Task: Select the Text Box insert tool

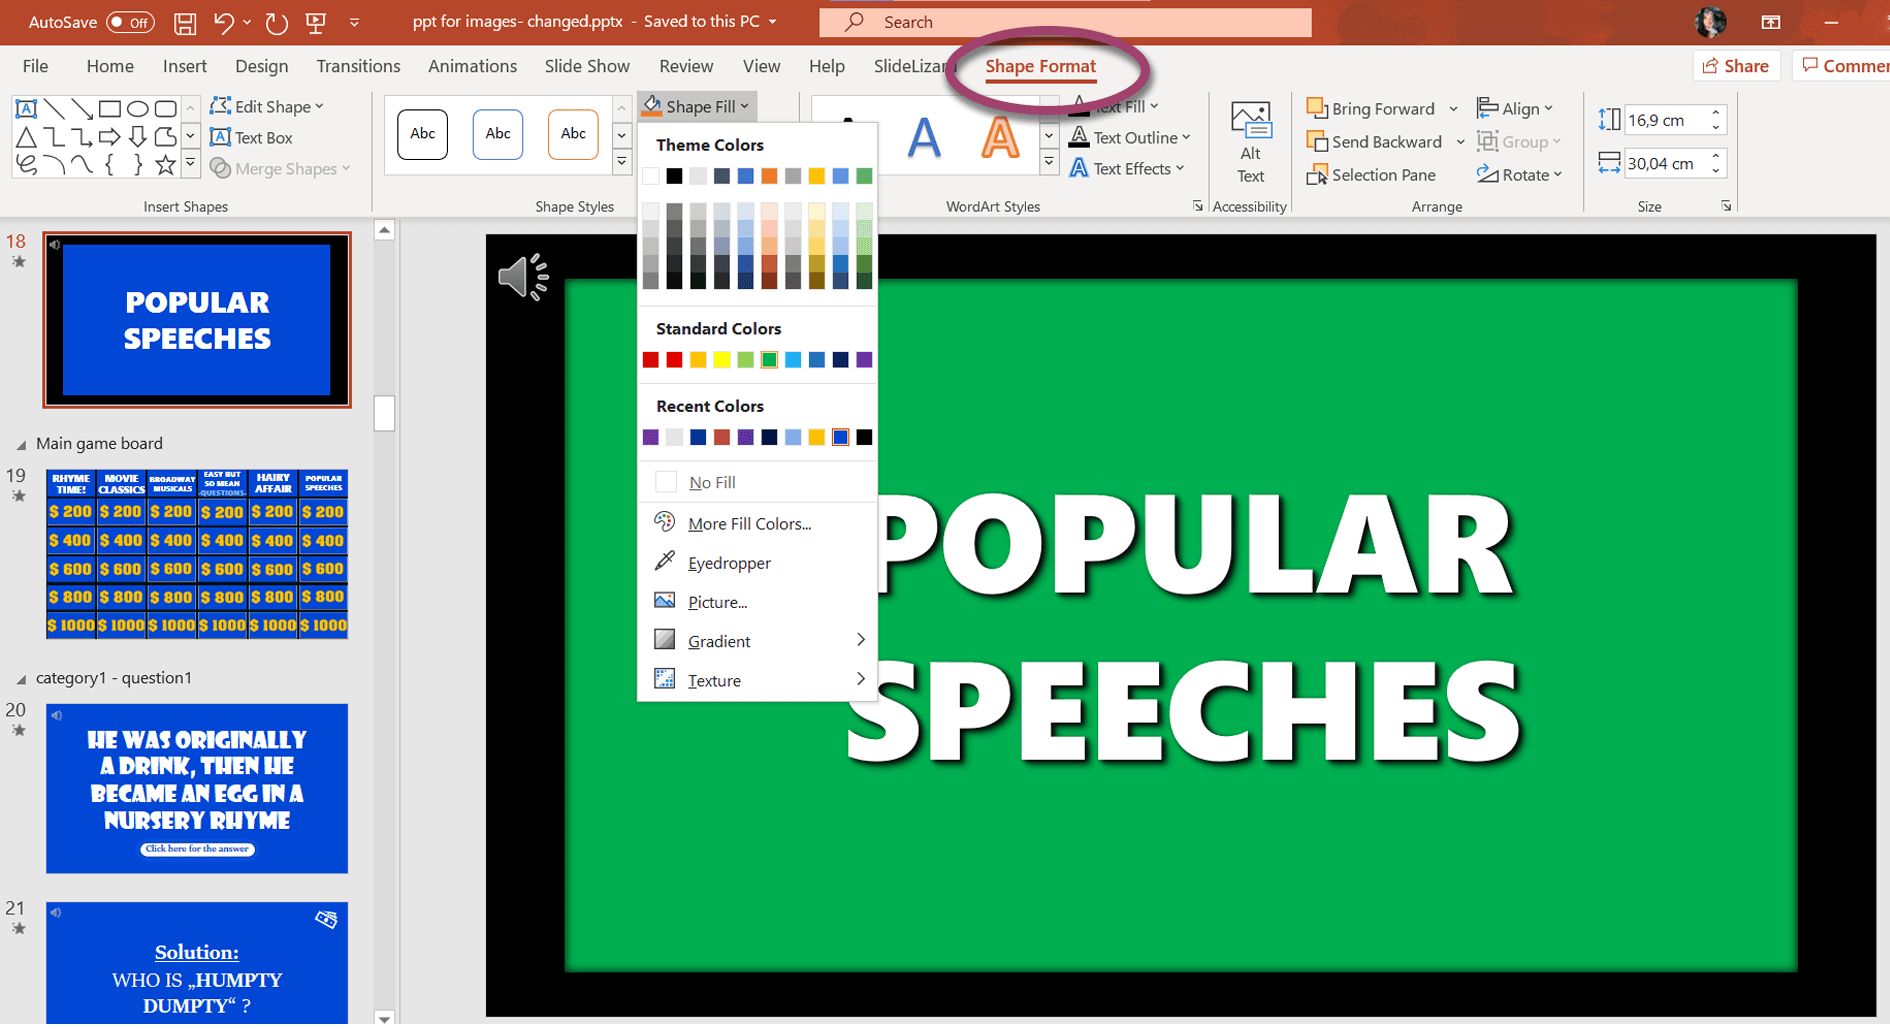Action: point(251,137)
